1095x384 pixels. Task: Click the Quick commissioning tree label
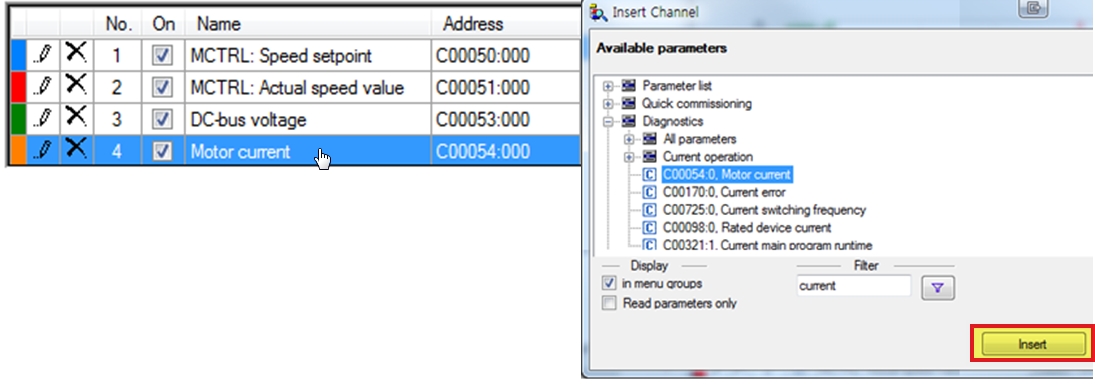[697, 103]
